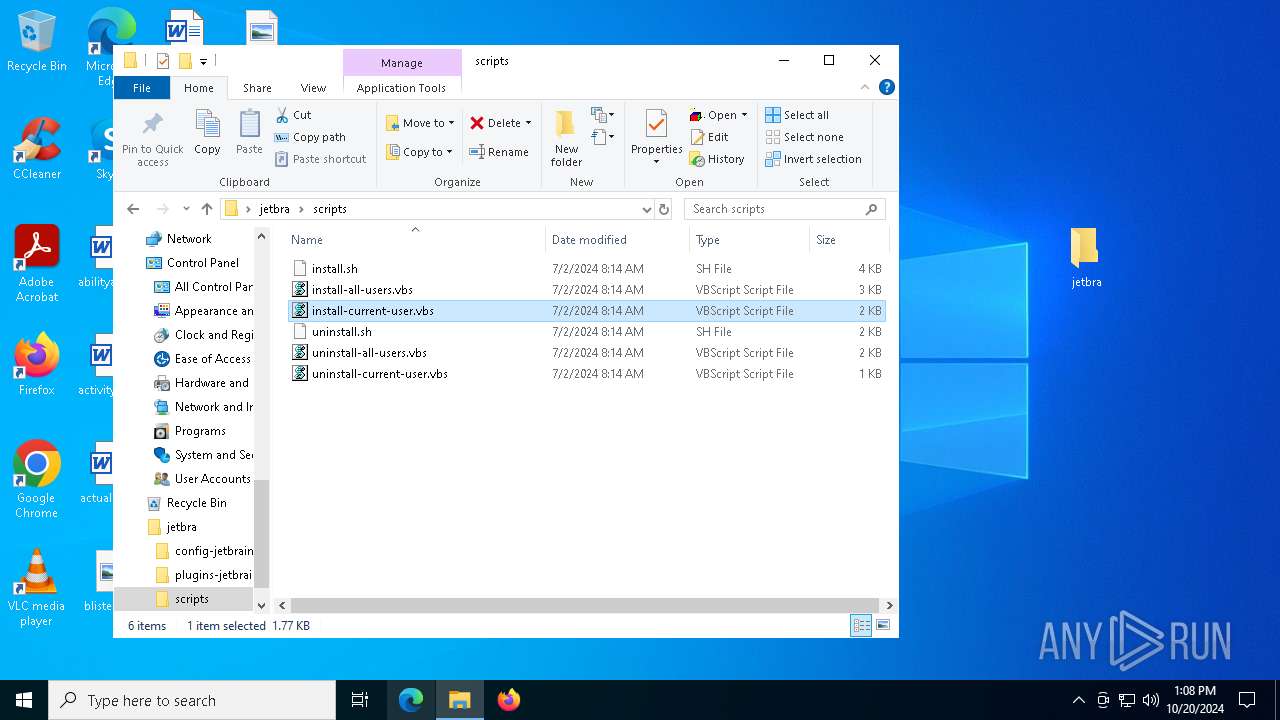This screenshot has height=720, width=1280.
Task: Click jetbra in the address breadcrumb
Action: pos(274,209)
